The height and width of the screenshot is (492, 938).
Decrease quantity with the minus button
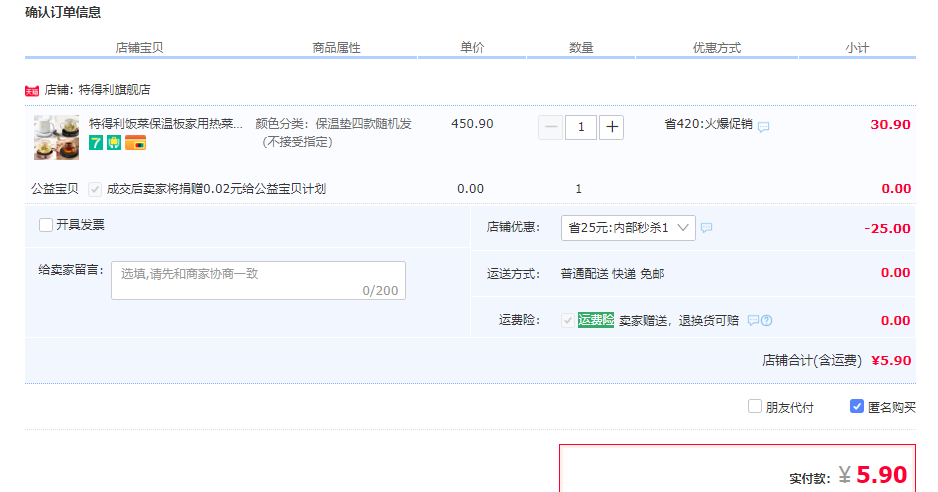551,127
